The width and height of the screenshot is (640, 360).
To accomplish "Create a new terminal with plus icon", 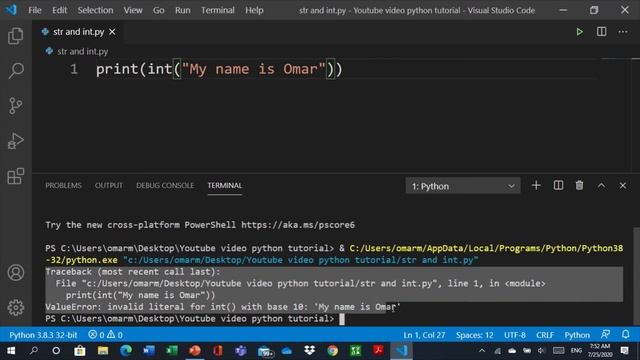I will (536, 186).
